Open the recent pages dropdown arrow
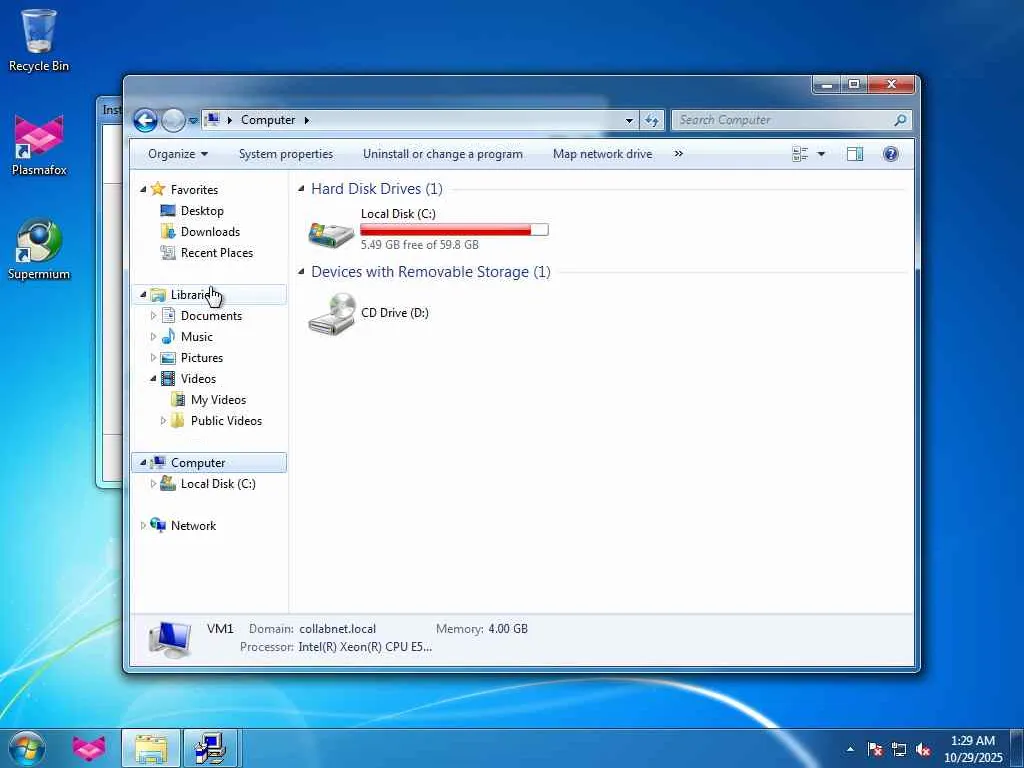Image resolution: width=1024 pixels, height=768 pixels. coord(193,121)
